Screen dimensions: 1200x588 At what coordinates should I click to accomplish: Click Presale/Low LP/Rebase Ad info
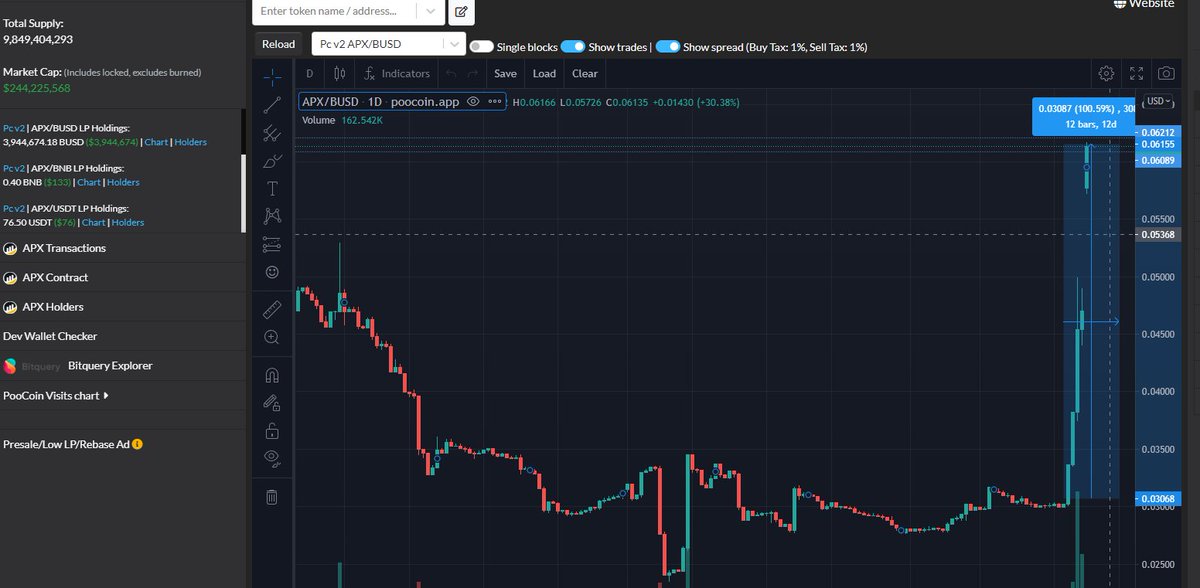[x=137, y=444]
